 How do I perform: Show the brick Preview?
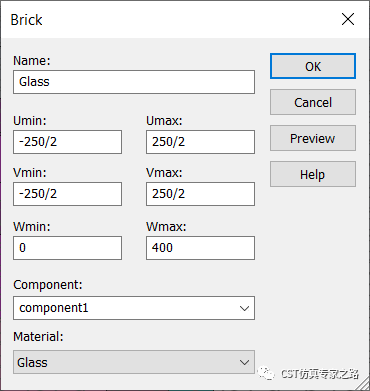click(313, 138)
